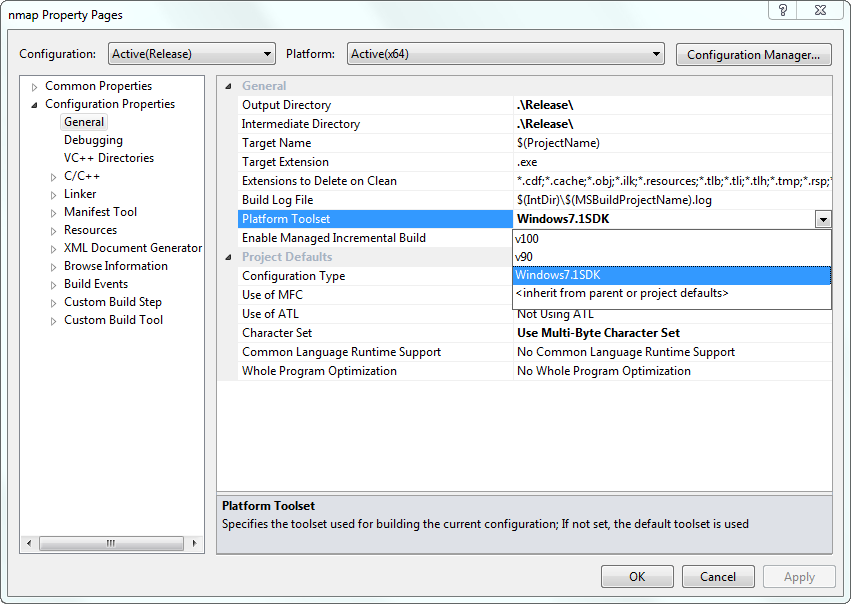Open the Configuration dropdown

[192, 54]
